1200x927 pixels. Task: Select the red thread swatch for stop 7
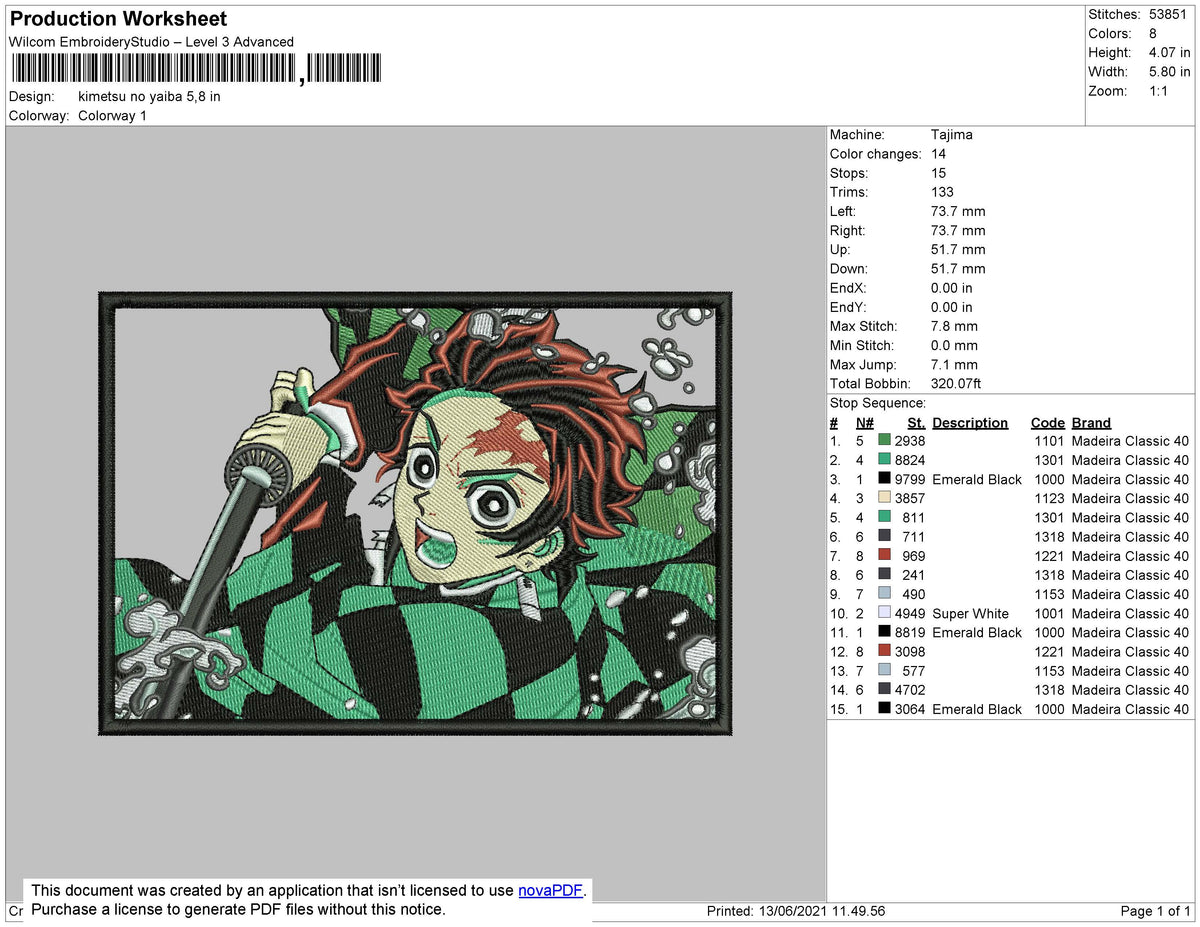(886, 556)
